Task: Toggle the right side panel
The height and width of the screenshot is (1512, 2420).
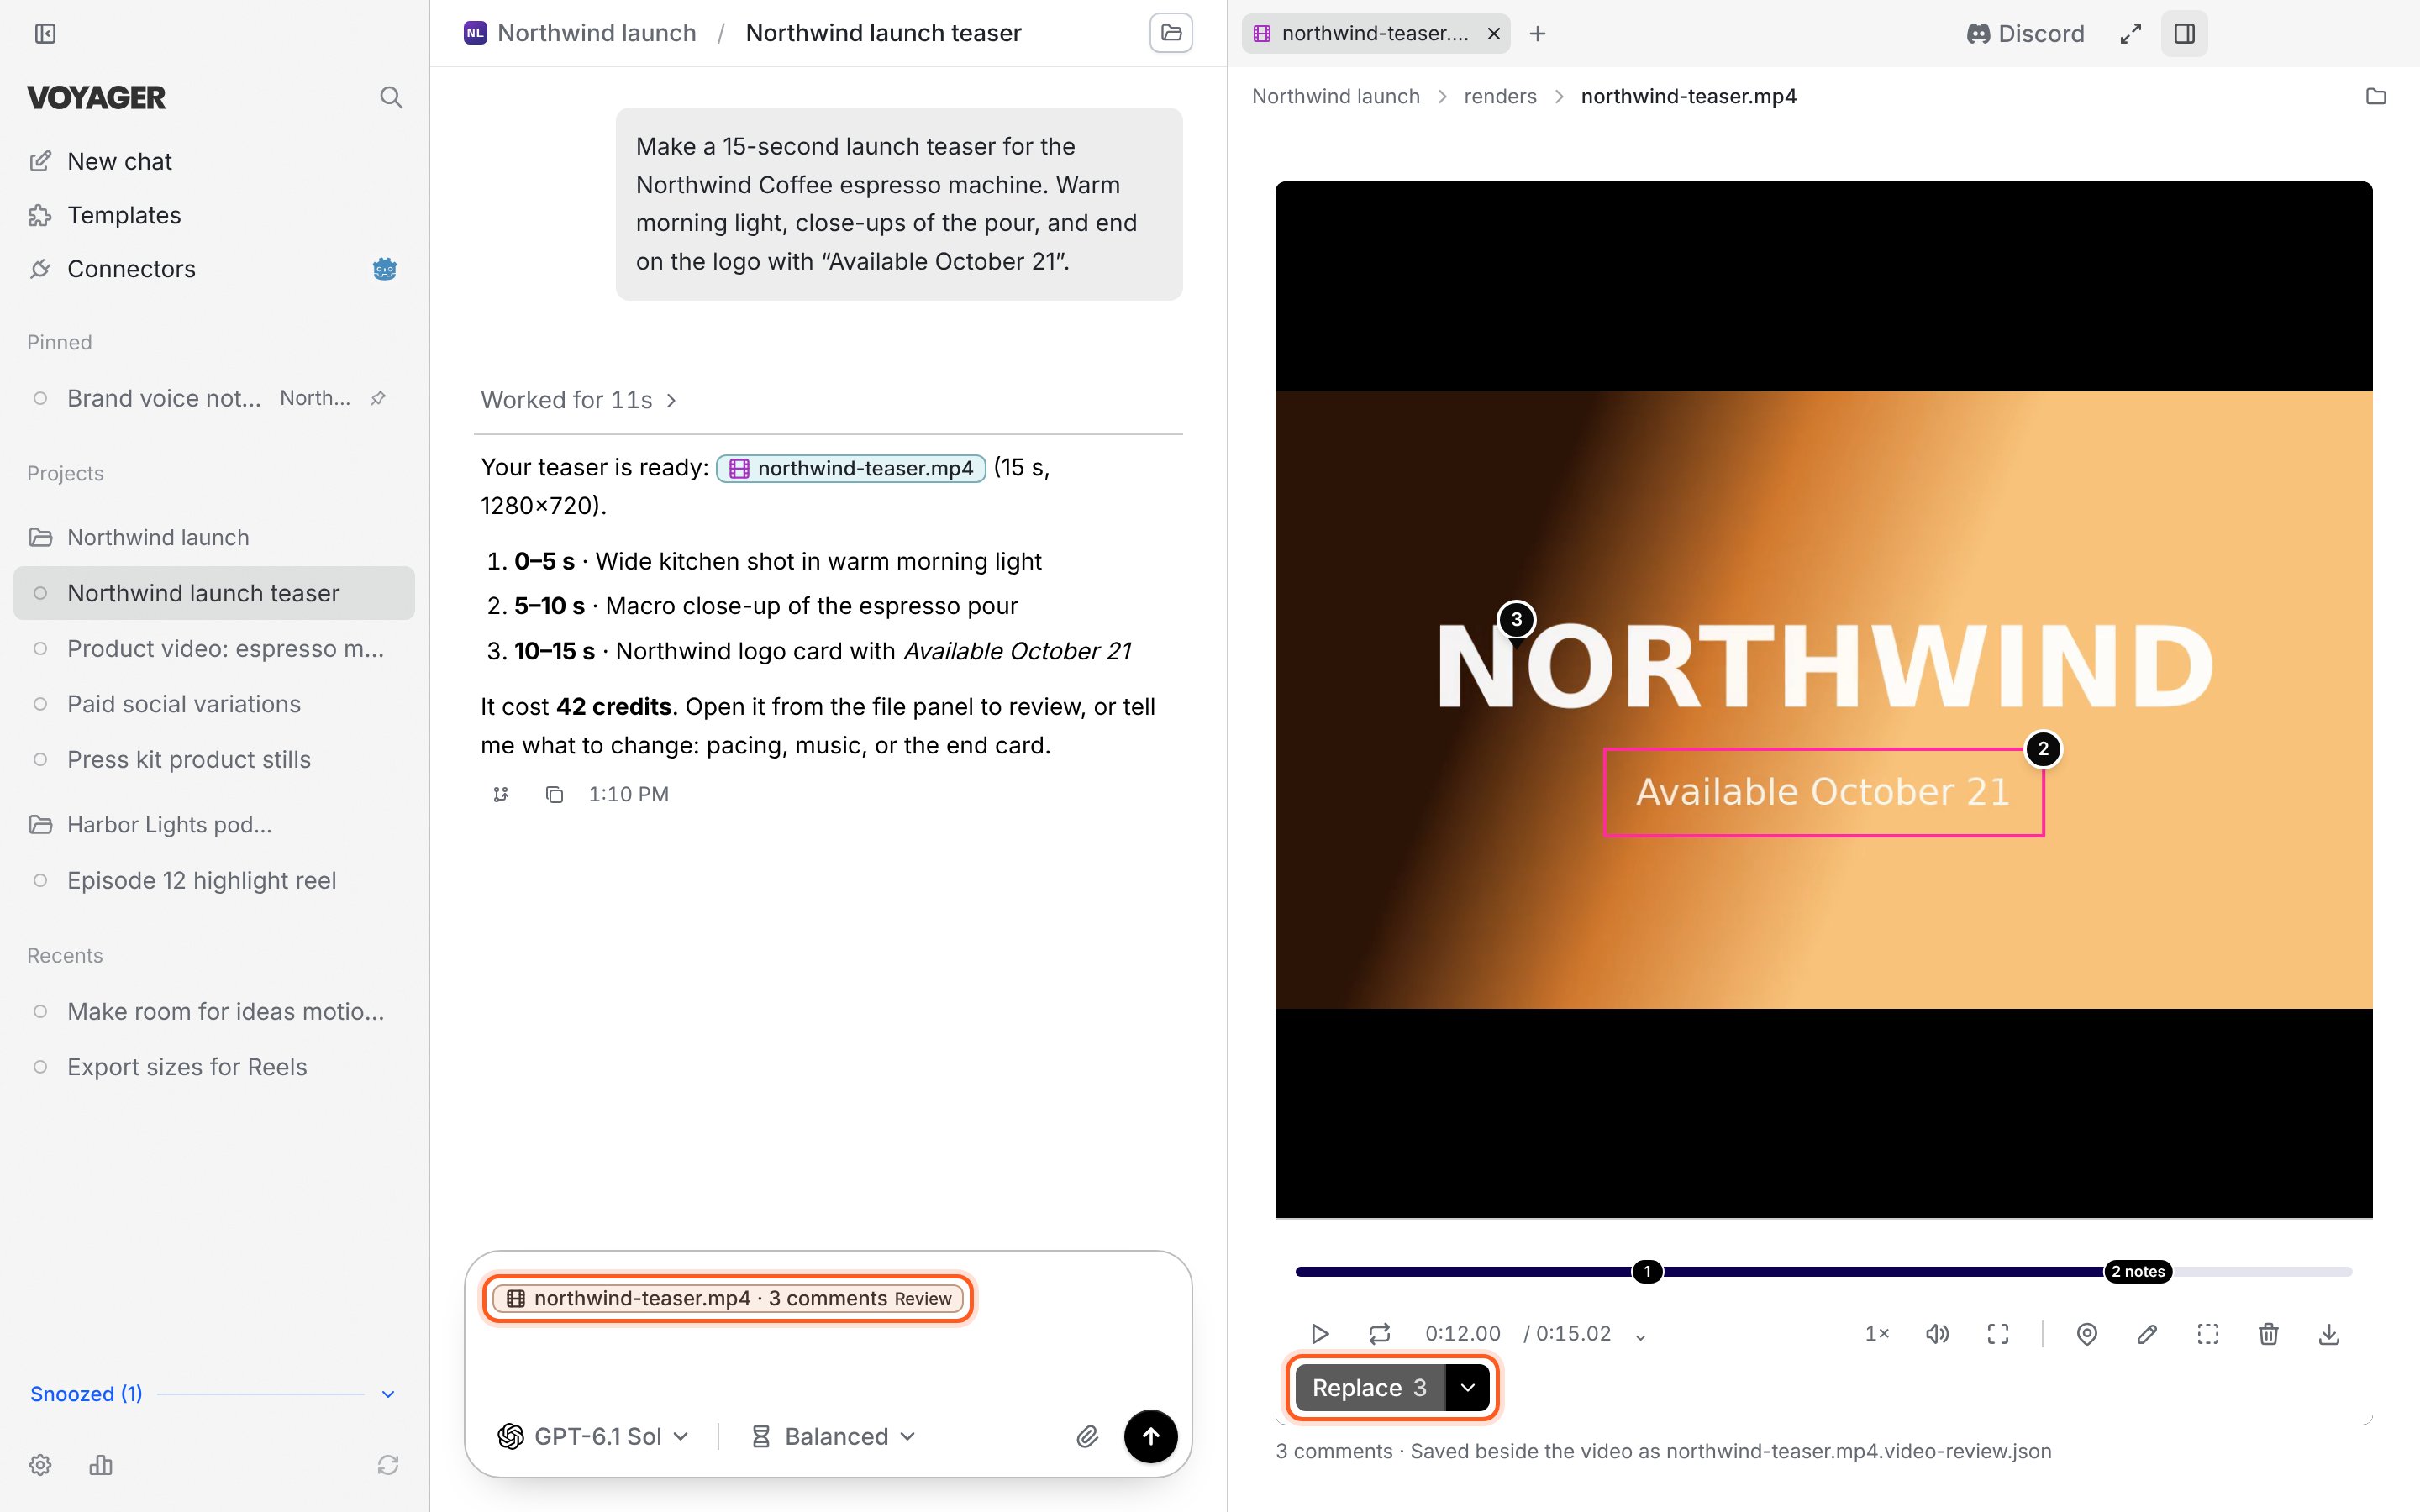Action: pyautogui.click(x=2184, y=34)
